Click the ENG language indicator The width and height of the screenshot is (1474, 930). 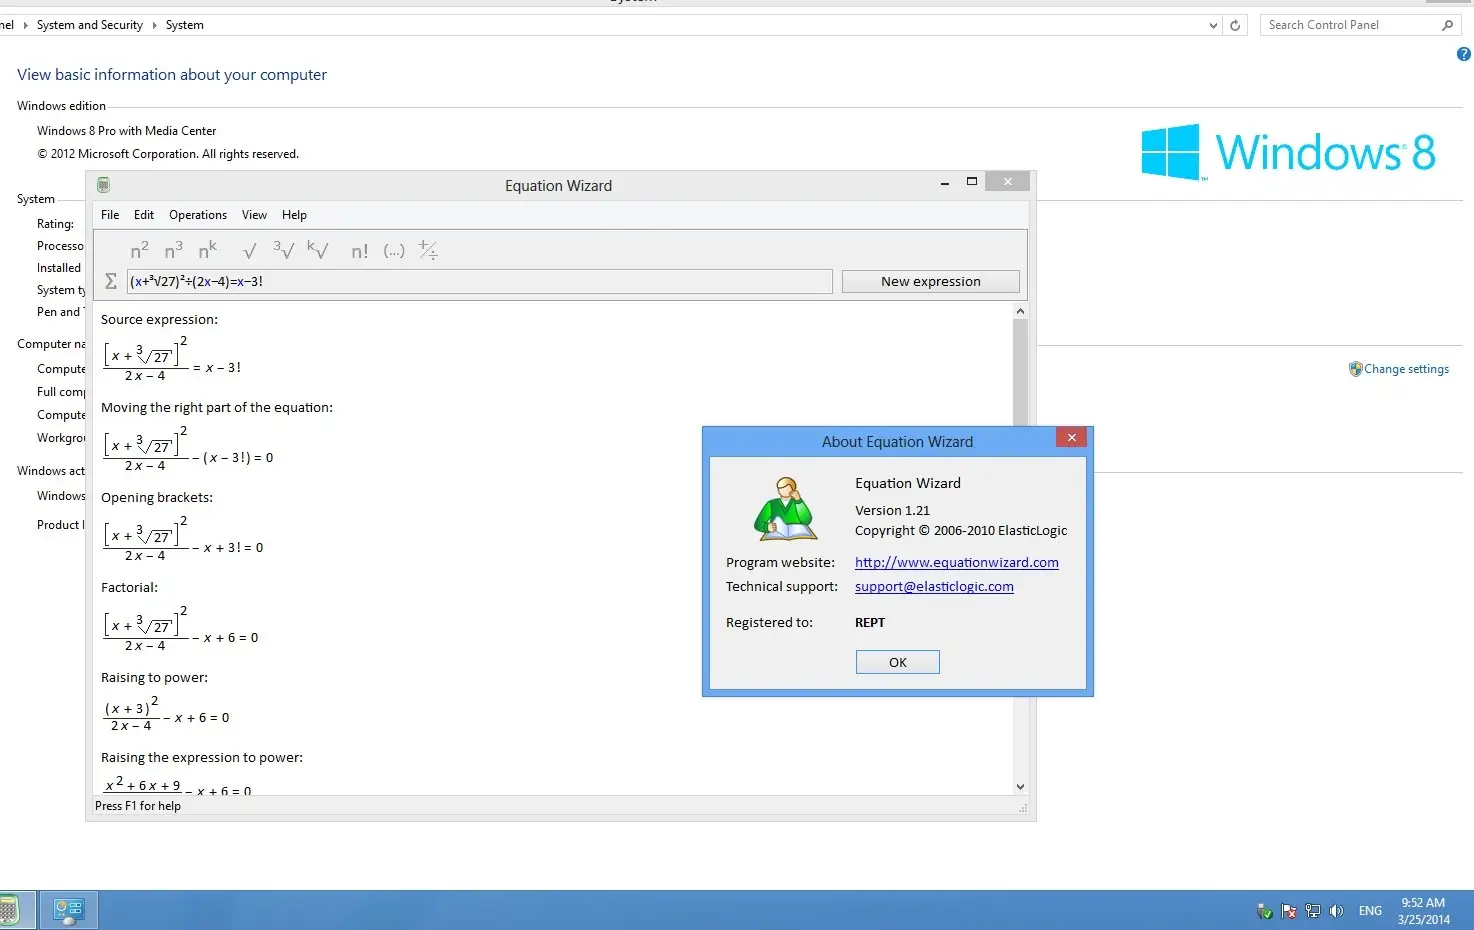point(1370,911)
